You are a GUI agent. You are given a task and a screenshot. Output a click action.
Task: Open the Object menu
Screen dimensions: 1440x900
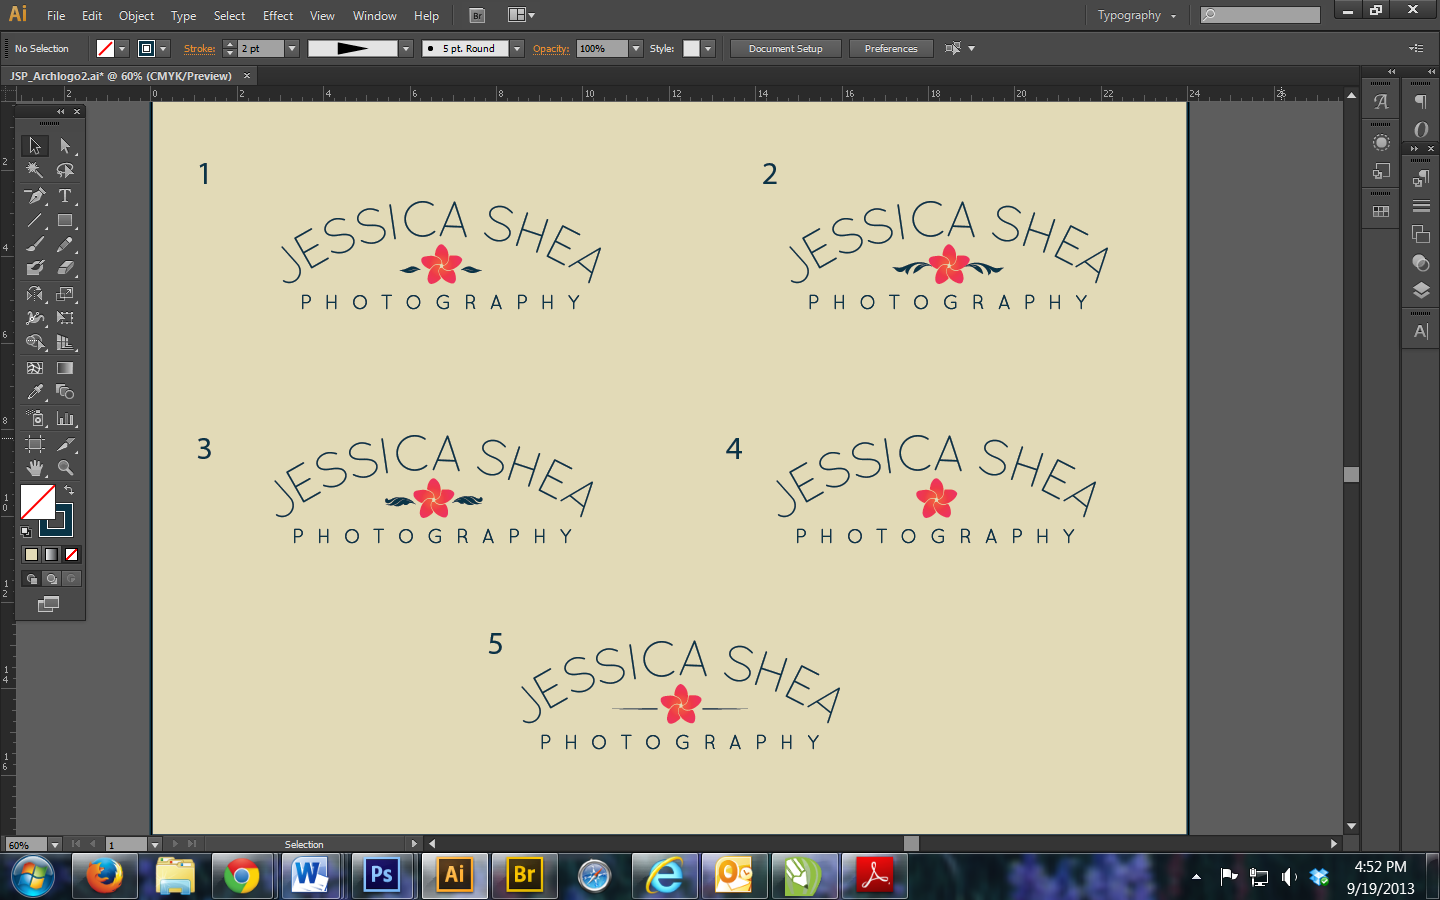click(136, 15)
